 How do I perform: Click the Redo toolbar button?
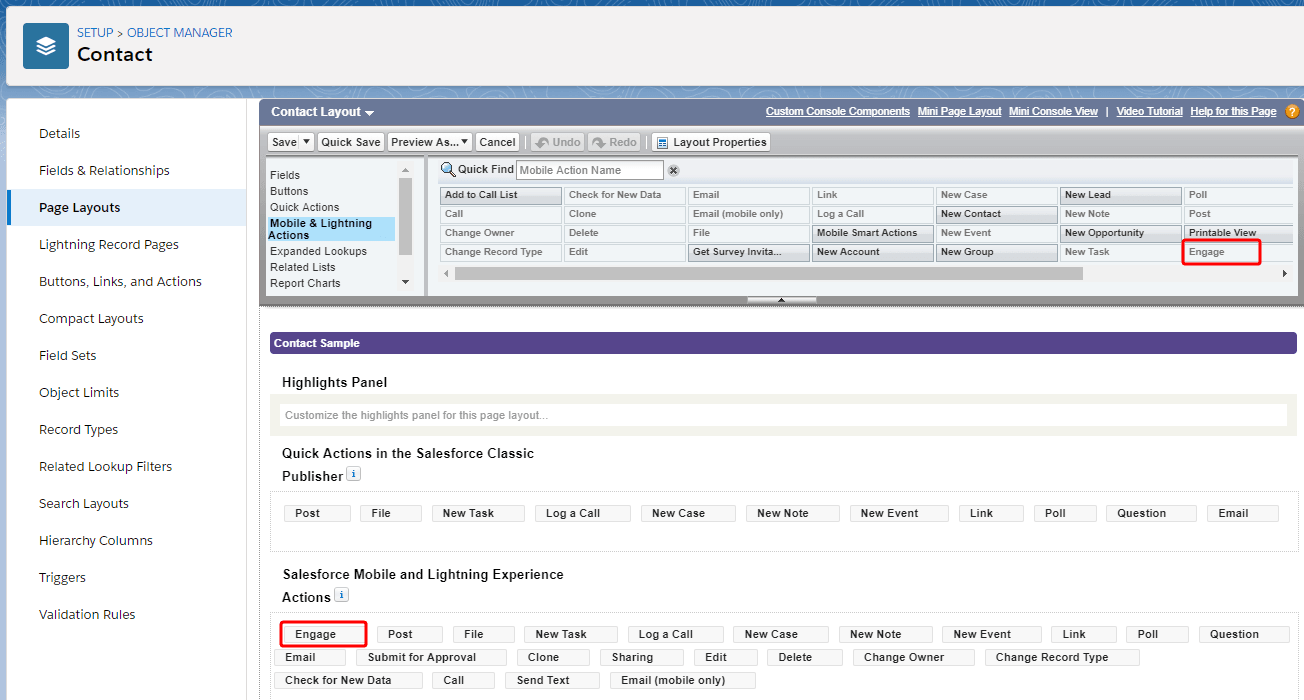[614, 142]
